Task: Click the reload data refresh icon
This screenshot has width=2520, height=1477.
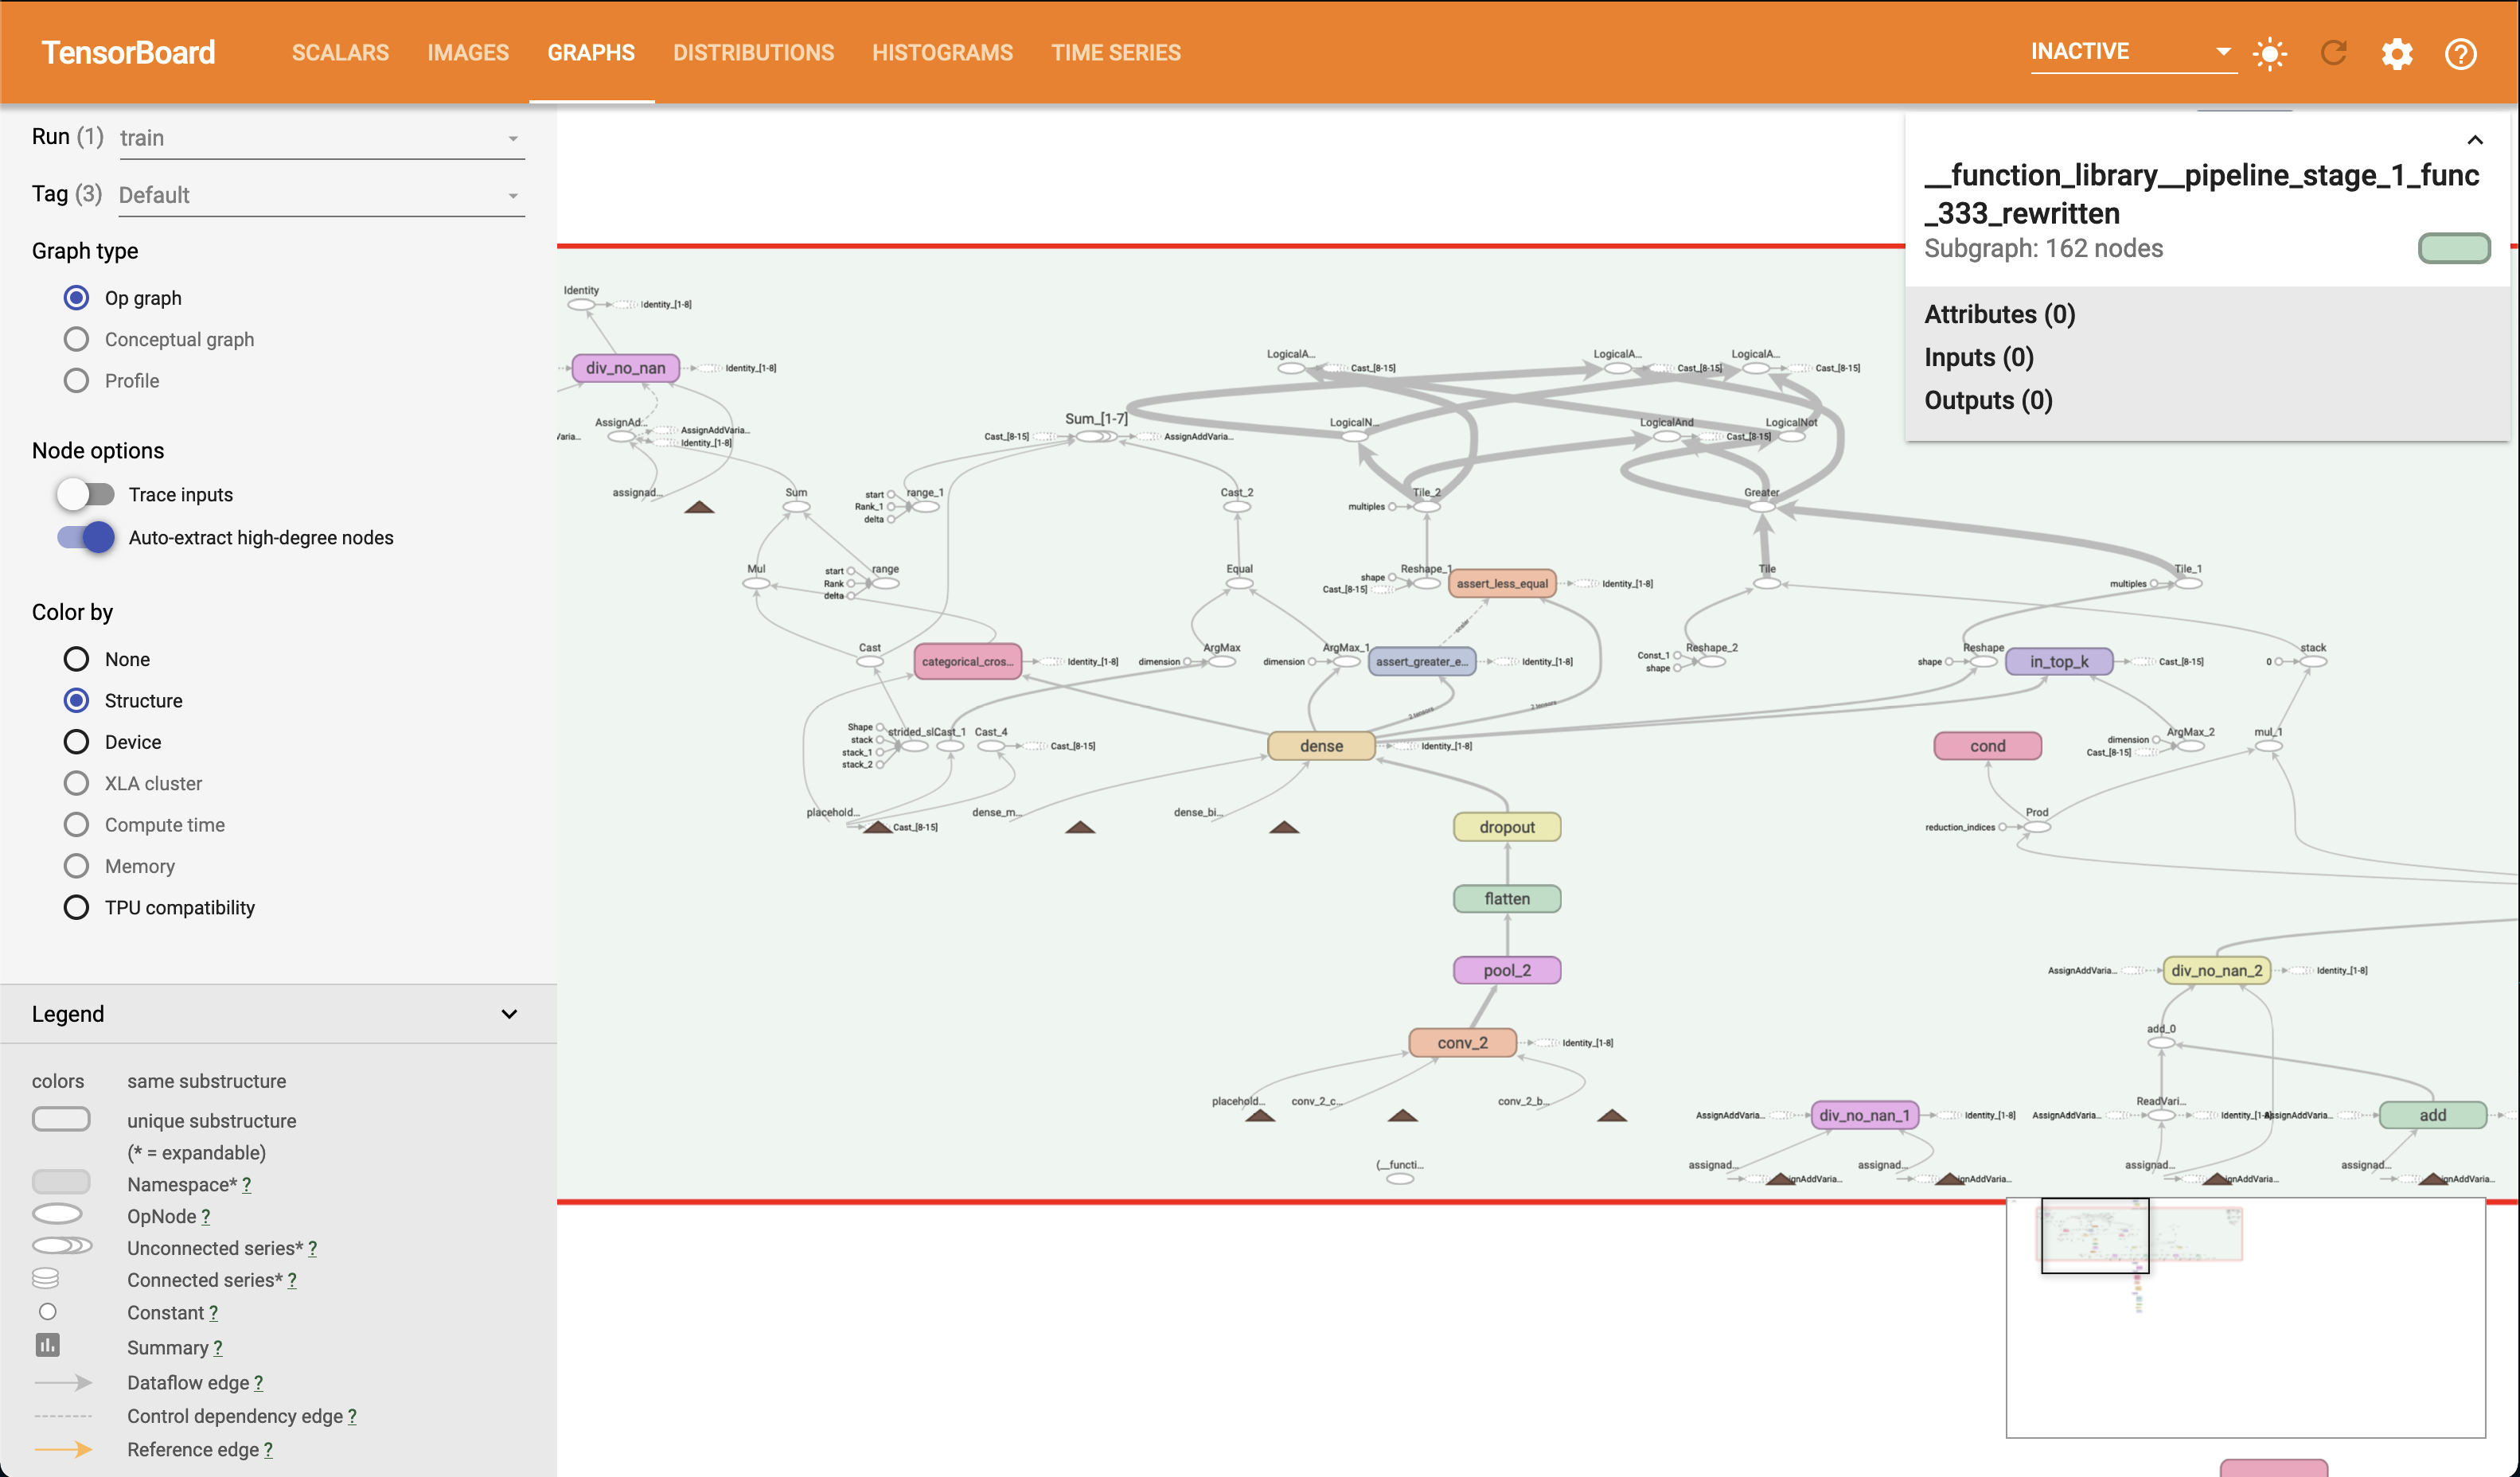Action: click(x=2333, y=53)
